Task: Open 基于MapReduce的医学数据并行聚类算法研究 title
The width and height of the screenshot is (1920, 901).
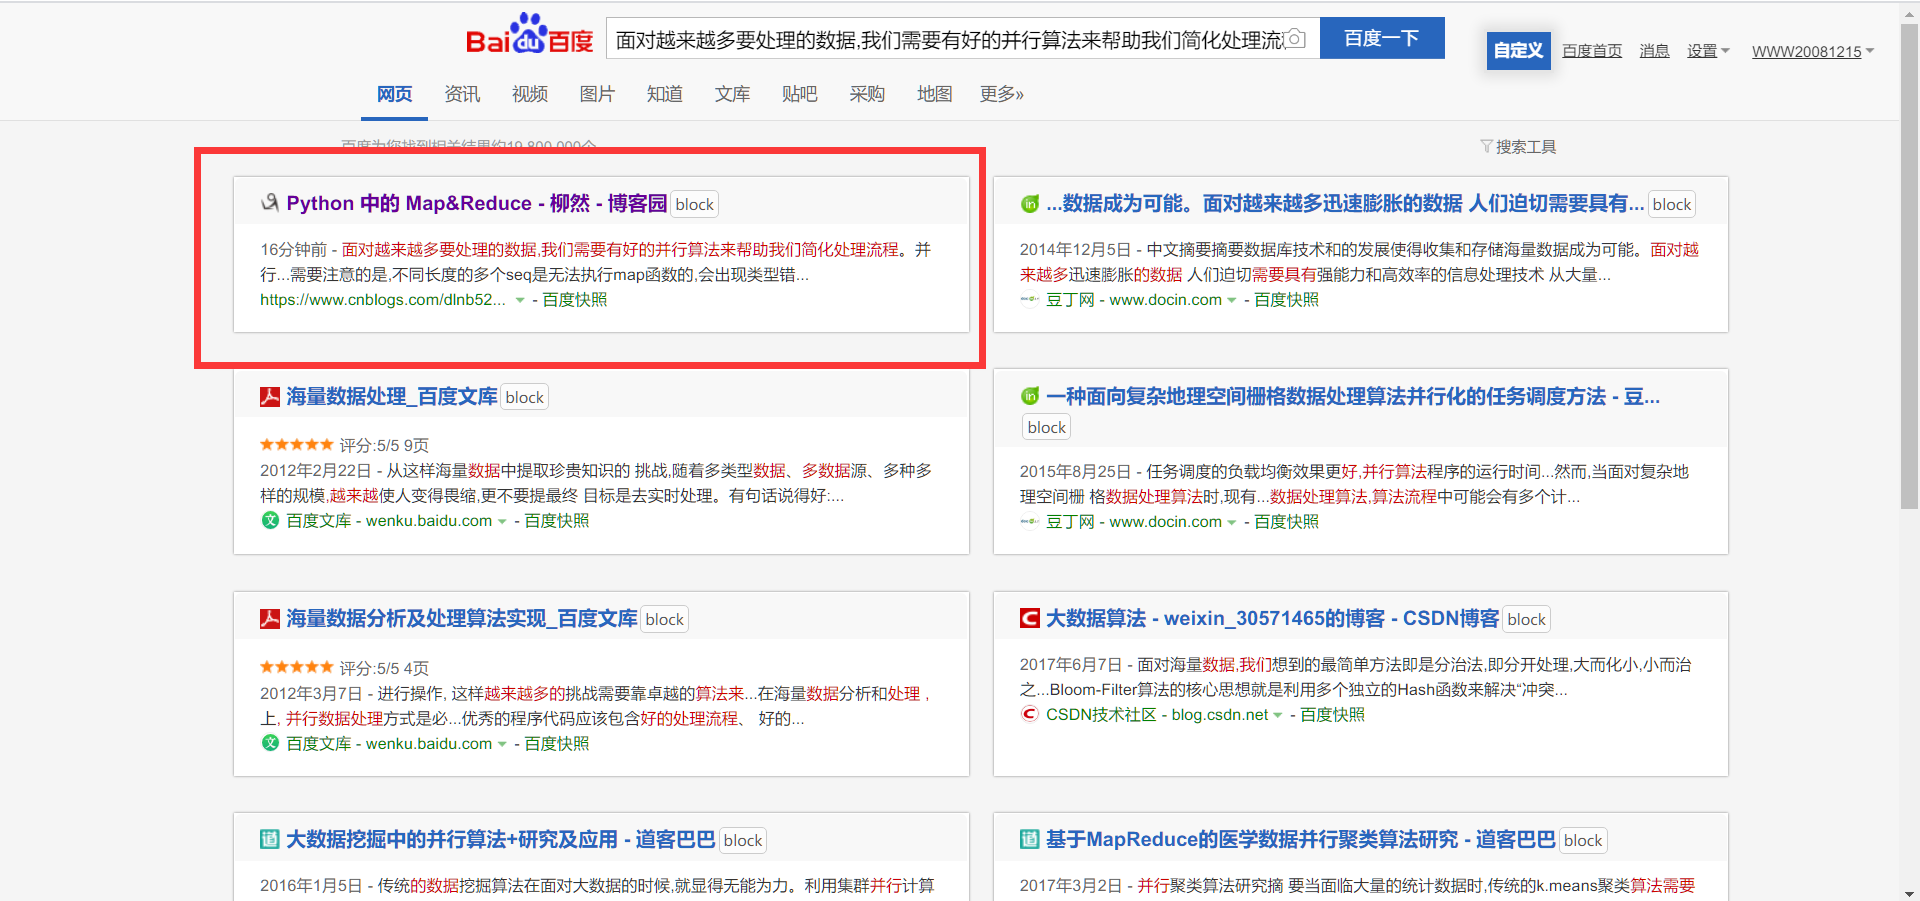Action: [1300, 839]
